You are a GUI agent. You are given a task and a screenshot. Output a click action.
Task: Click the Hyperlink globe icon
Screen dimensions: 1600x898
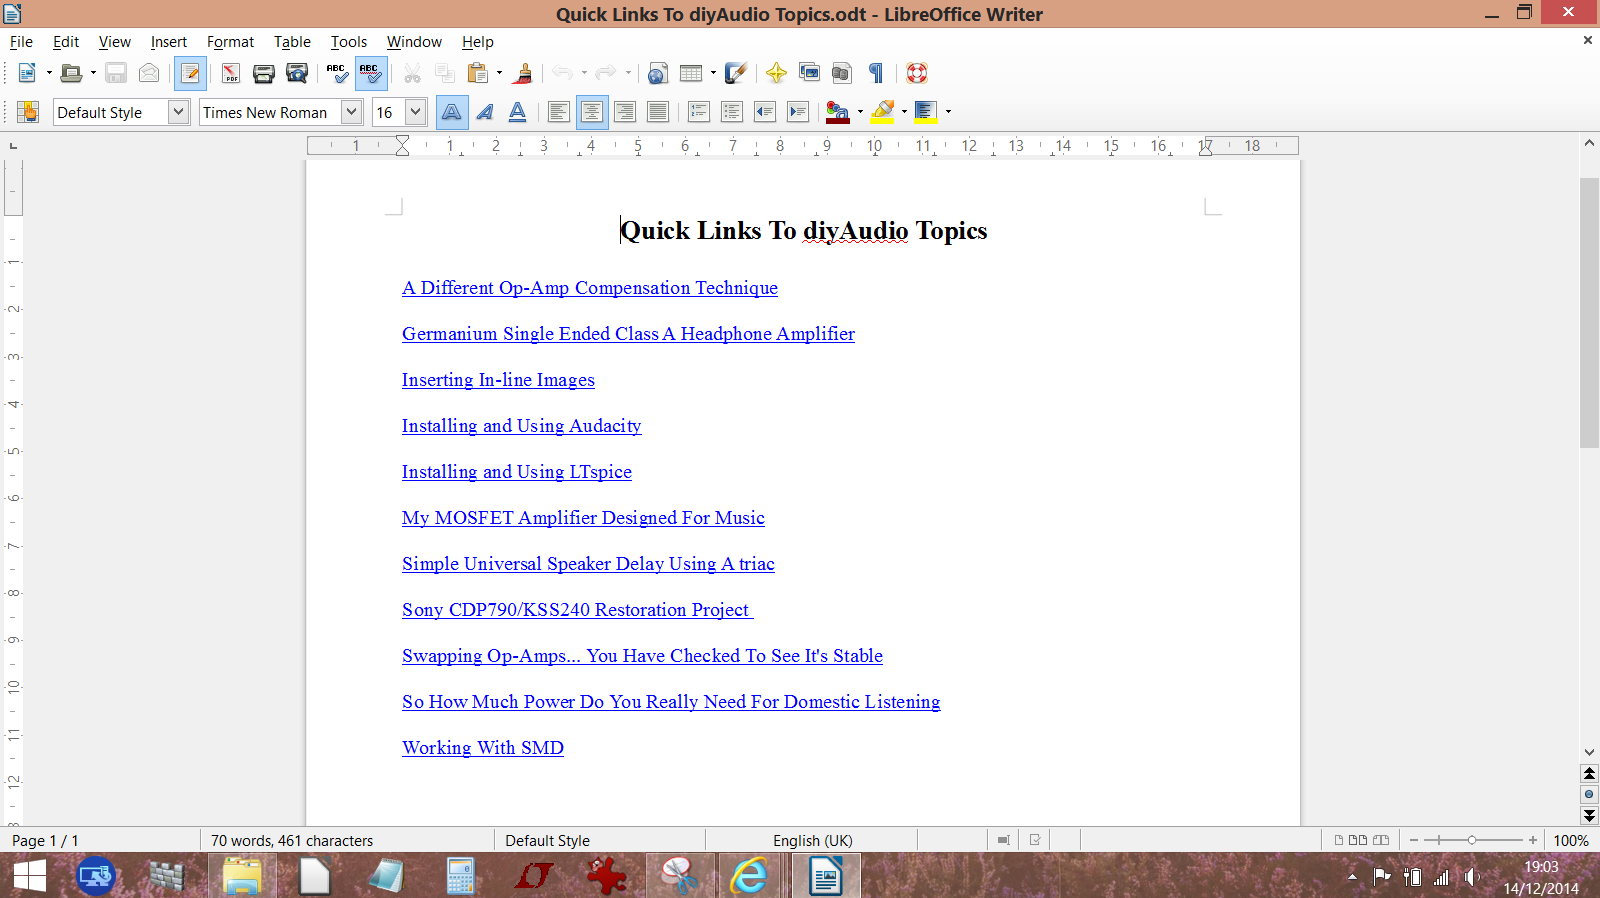(657, 73)
